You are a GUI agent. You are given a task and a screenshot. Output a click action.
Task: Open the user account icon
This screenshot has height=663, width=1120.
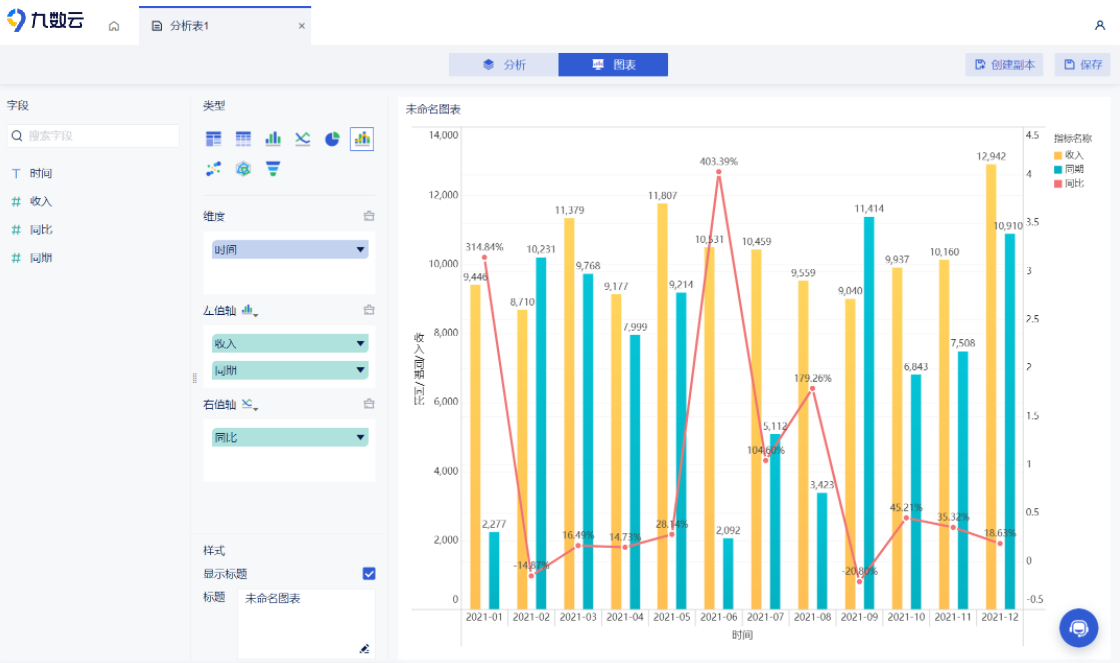(1100, 26)
